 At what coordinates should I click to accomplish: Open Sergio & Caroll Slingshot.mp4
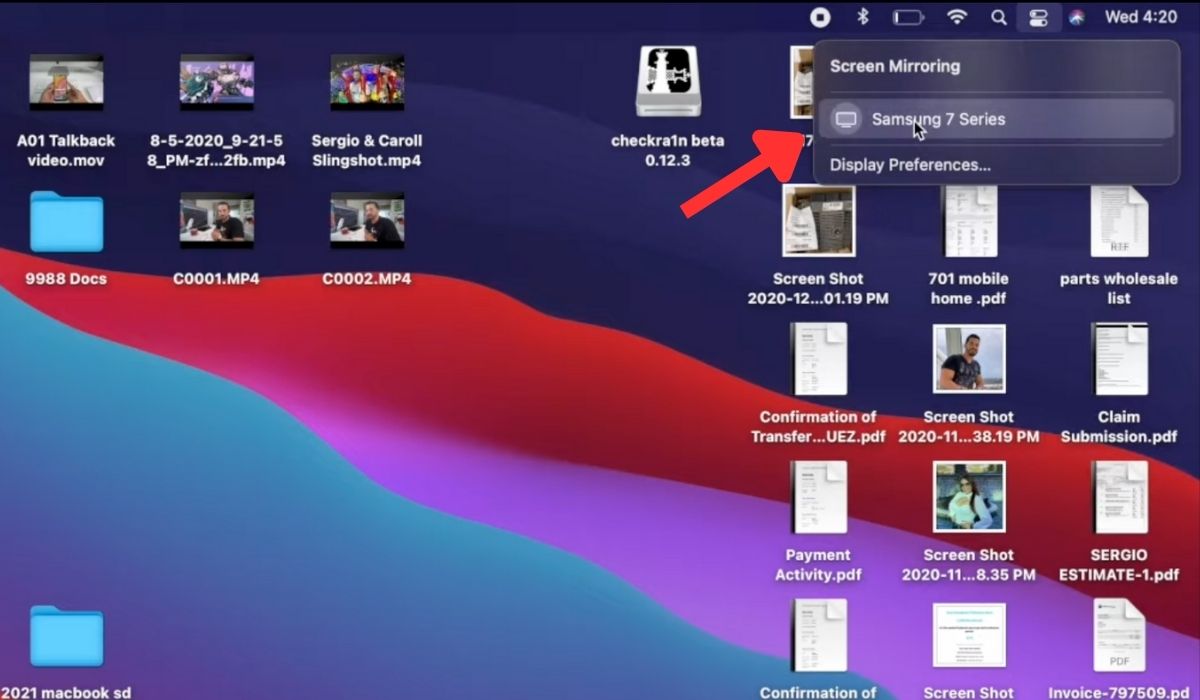[365, 82]
